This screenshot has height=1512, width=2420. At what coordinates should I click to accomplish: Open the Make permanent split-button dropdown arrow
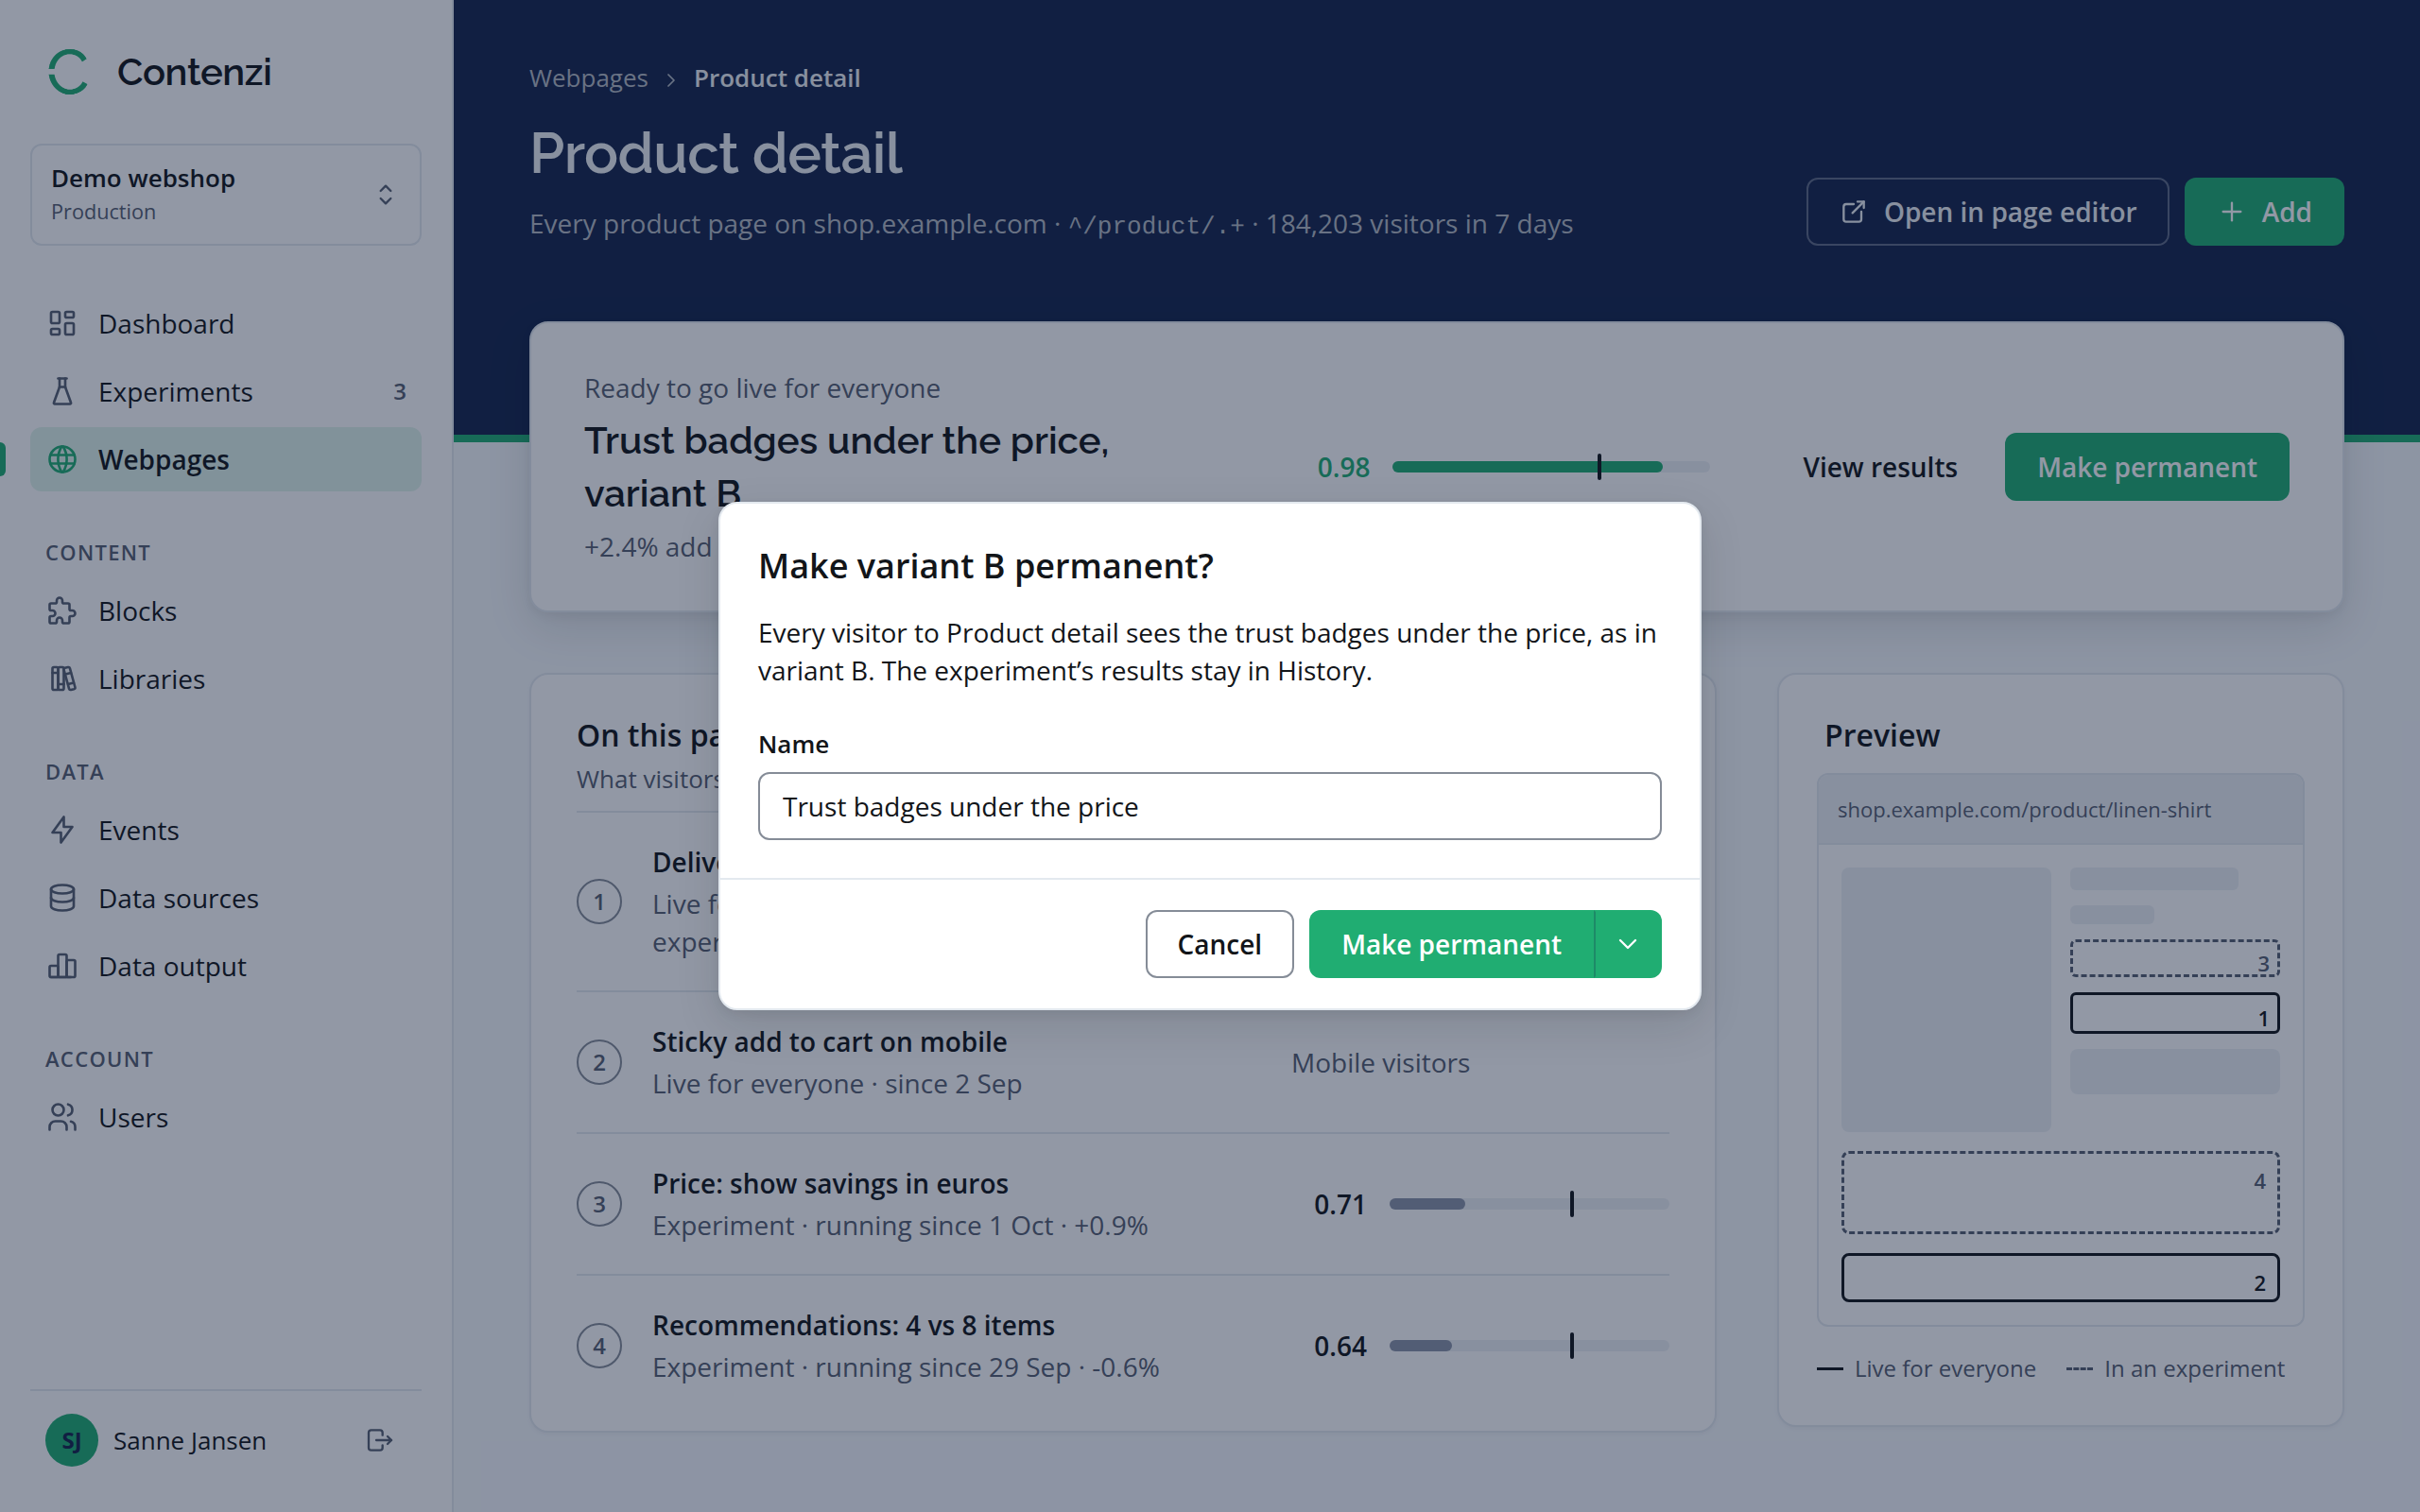pos(1628,944)
